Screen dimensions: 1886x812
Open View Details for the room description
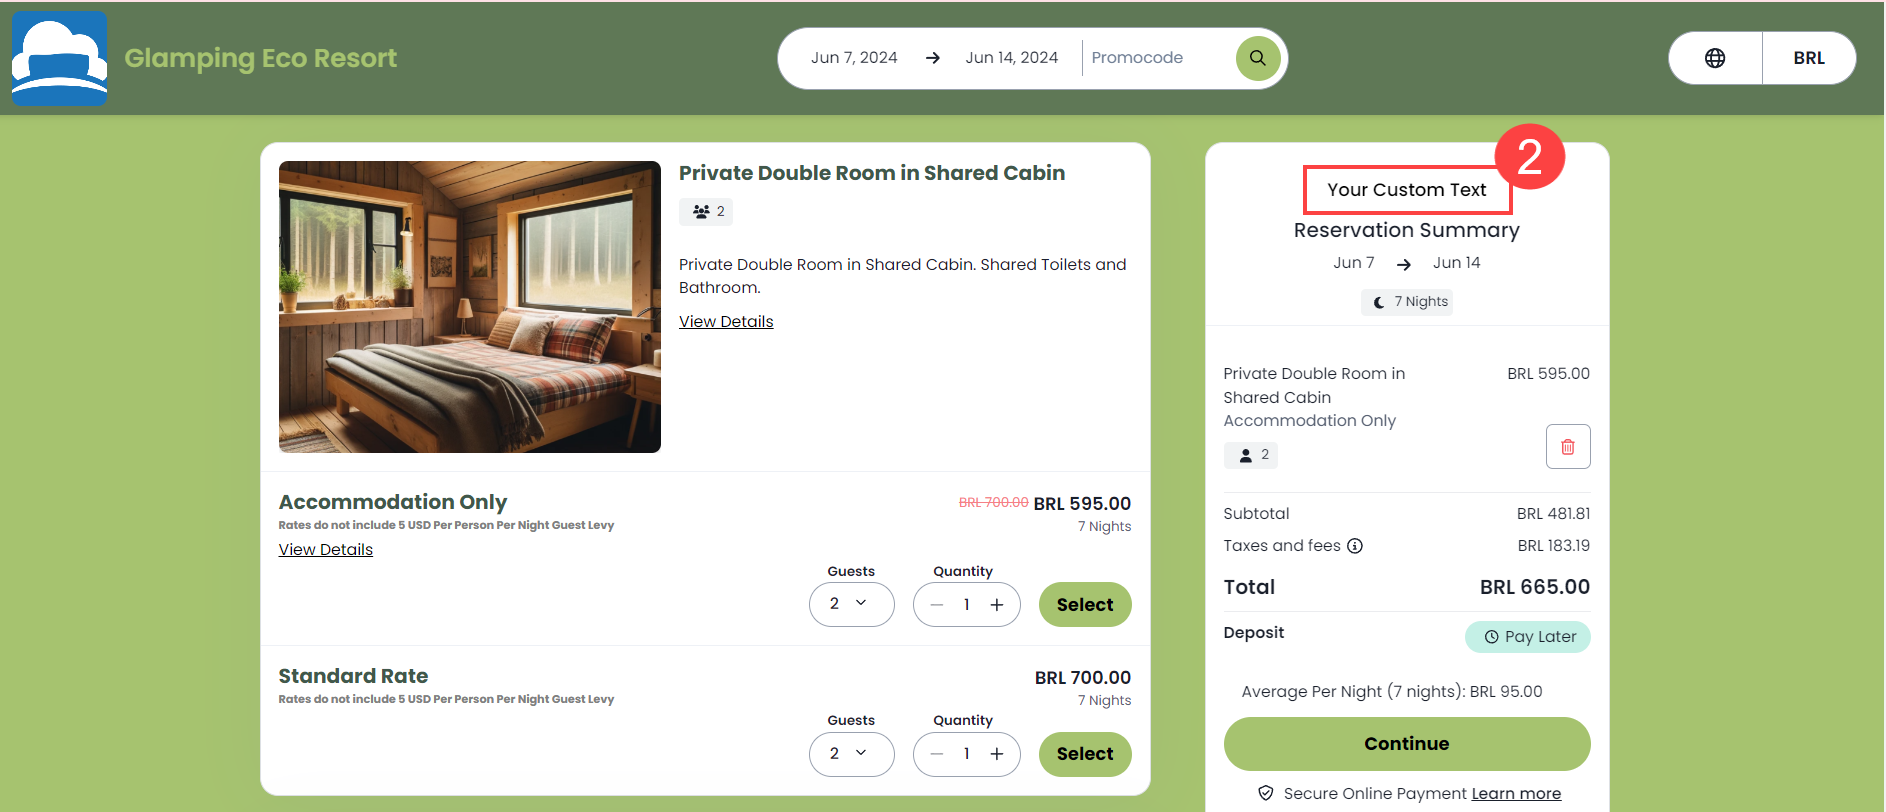pos(726,321)
